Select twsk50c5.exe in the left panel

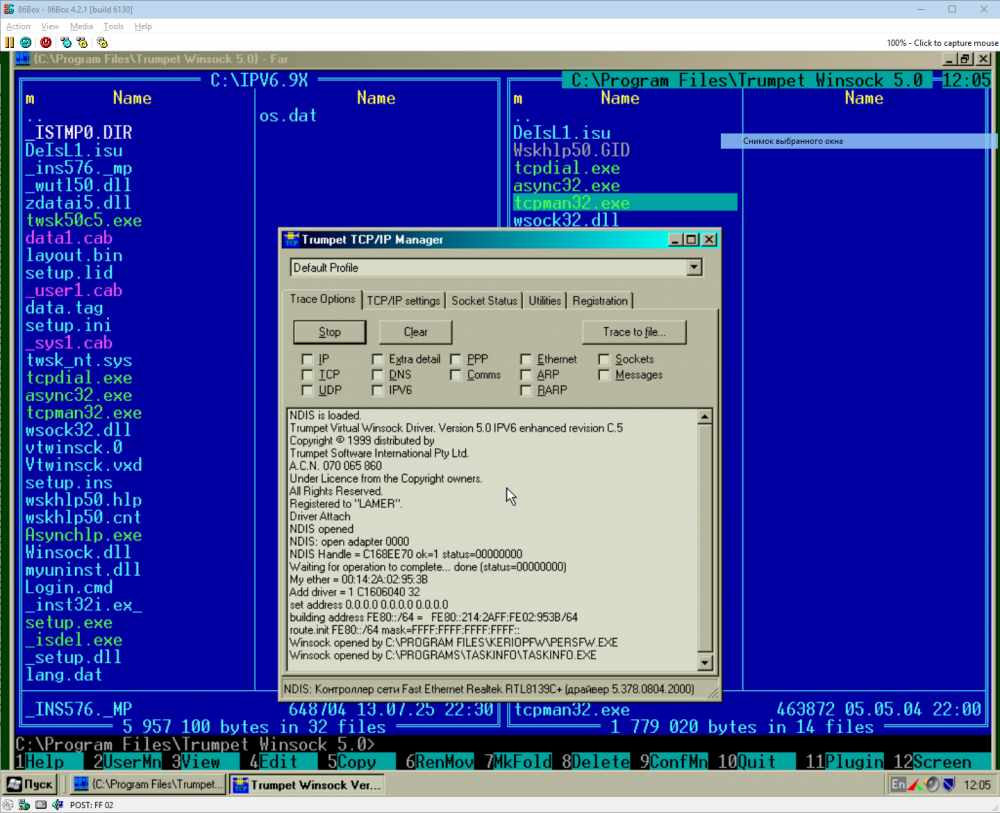[x=83, y=221]
